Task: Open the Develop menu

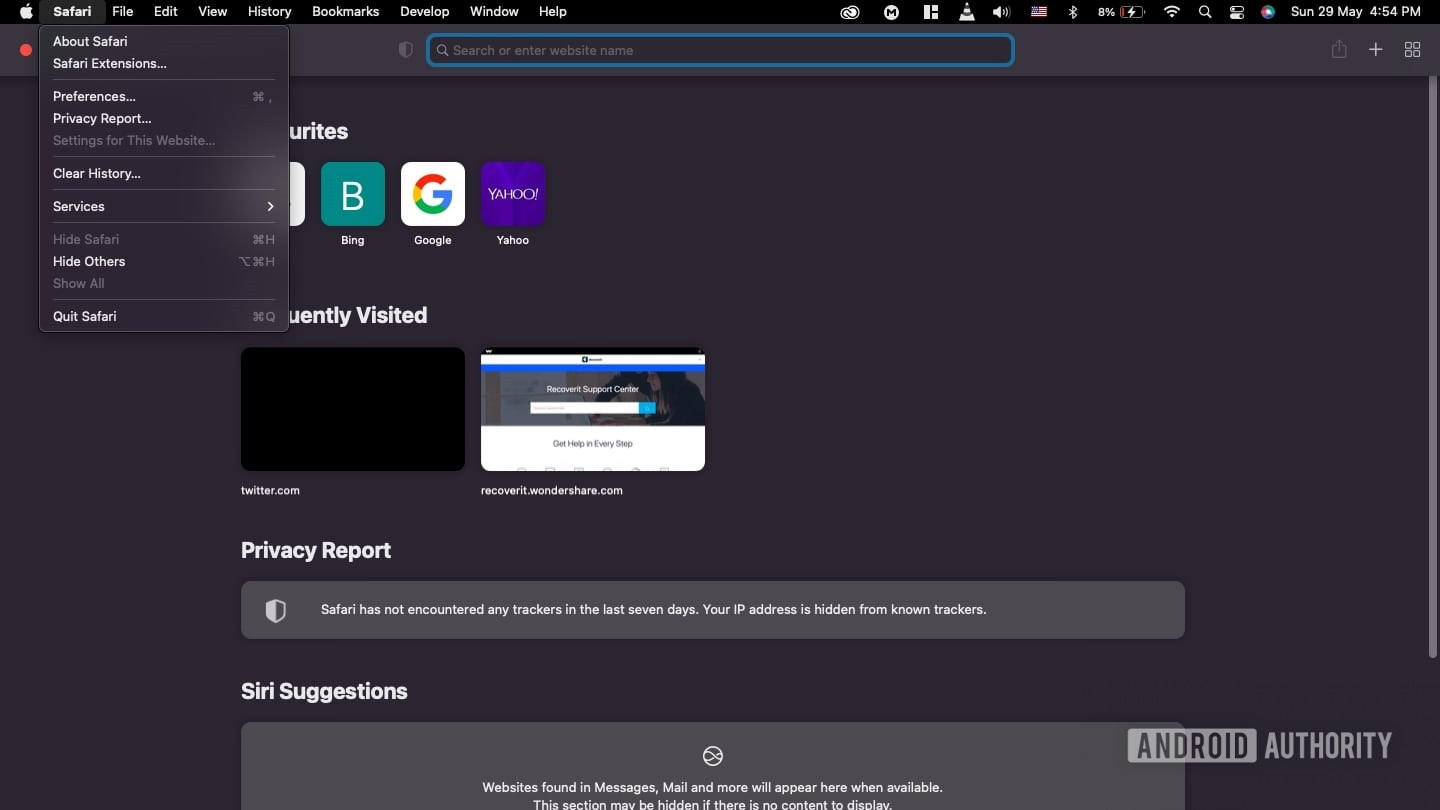Action: point(425,12)
